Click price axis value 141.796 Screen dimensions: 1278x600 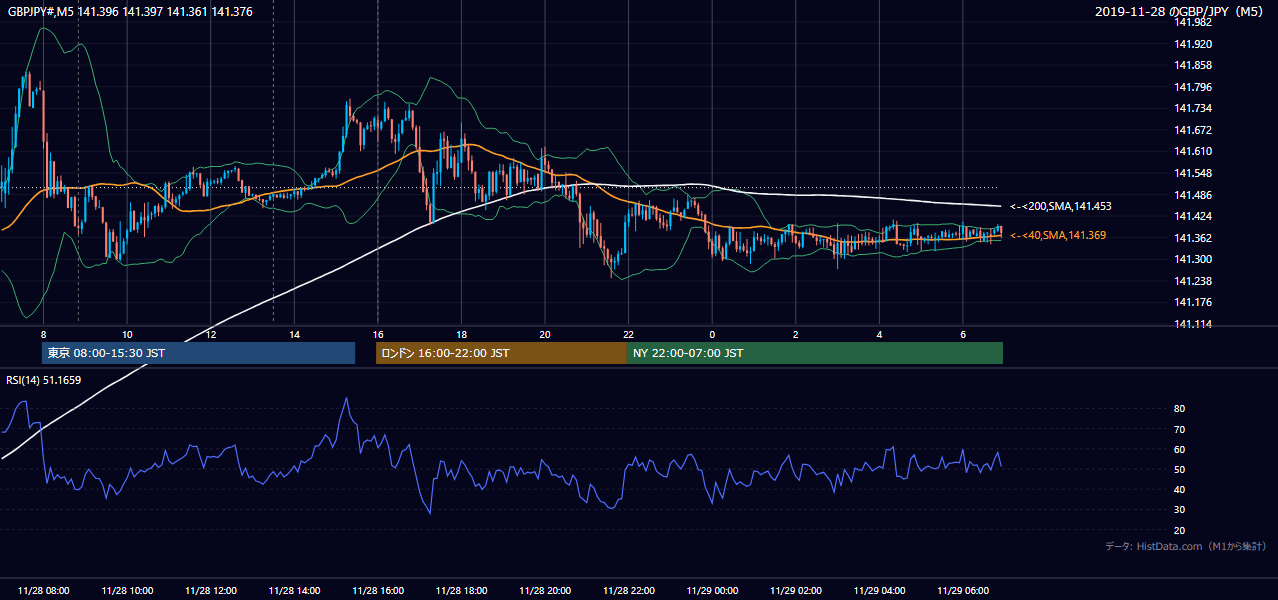(1193, 87)
